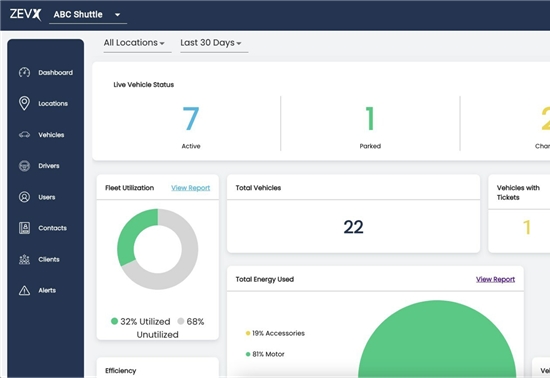Image resolution: width=550 pixels, height=378 pixels.
Task: Go to the Vehicles menu label
Action: 51,135
